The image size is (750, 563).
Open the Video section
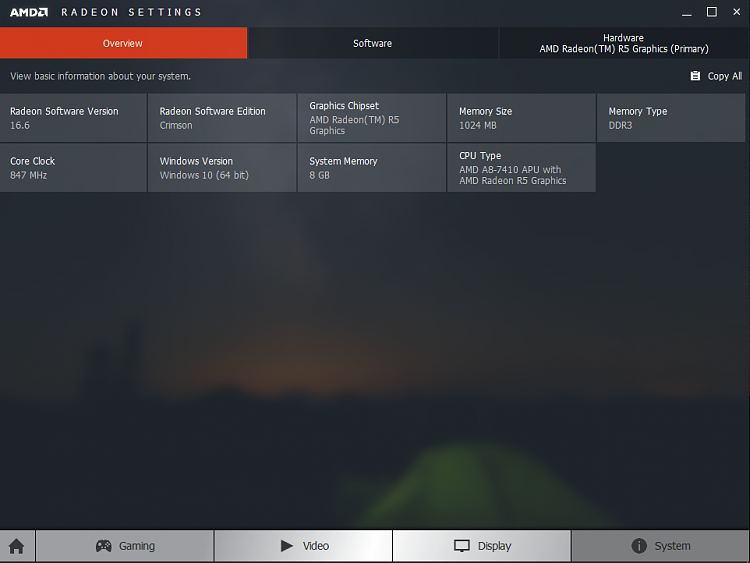(x=303, y=546)
